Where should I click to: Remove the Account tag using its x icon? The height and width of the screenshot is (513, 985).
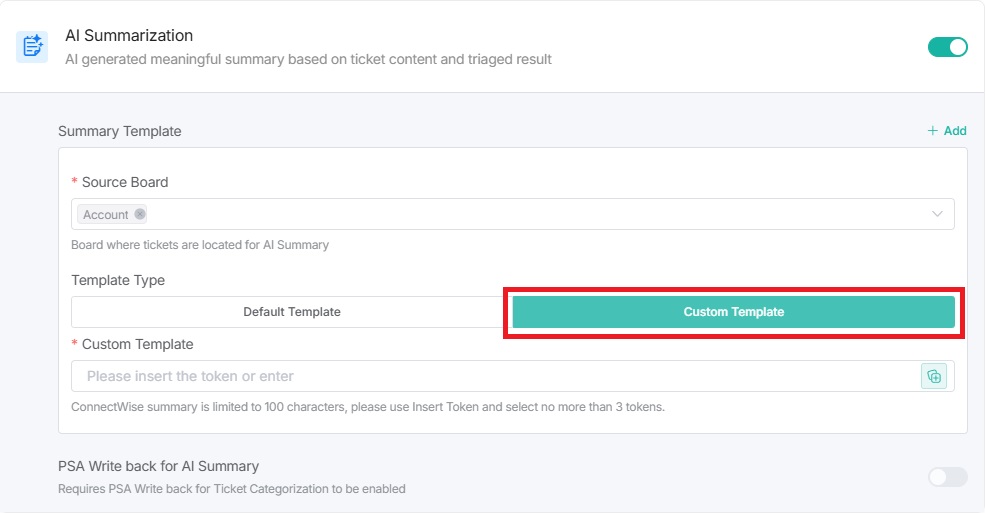[x=140, y=214]
